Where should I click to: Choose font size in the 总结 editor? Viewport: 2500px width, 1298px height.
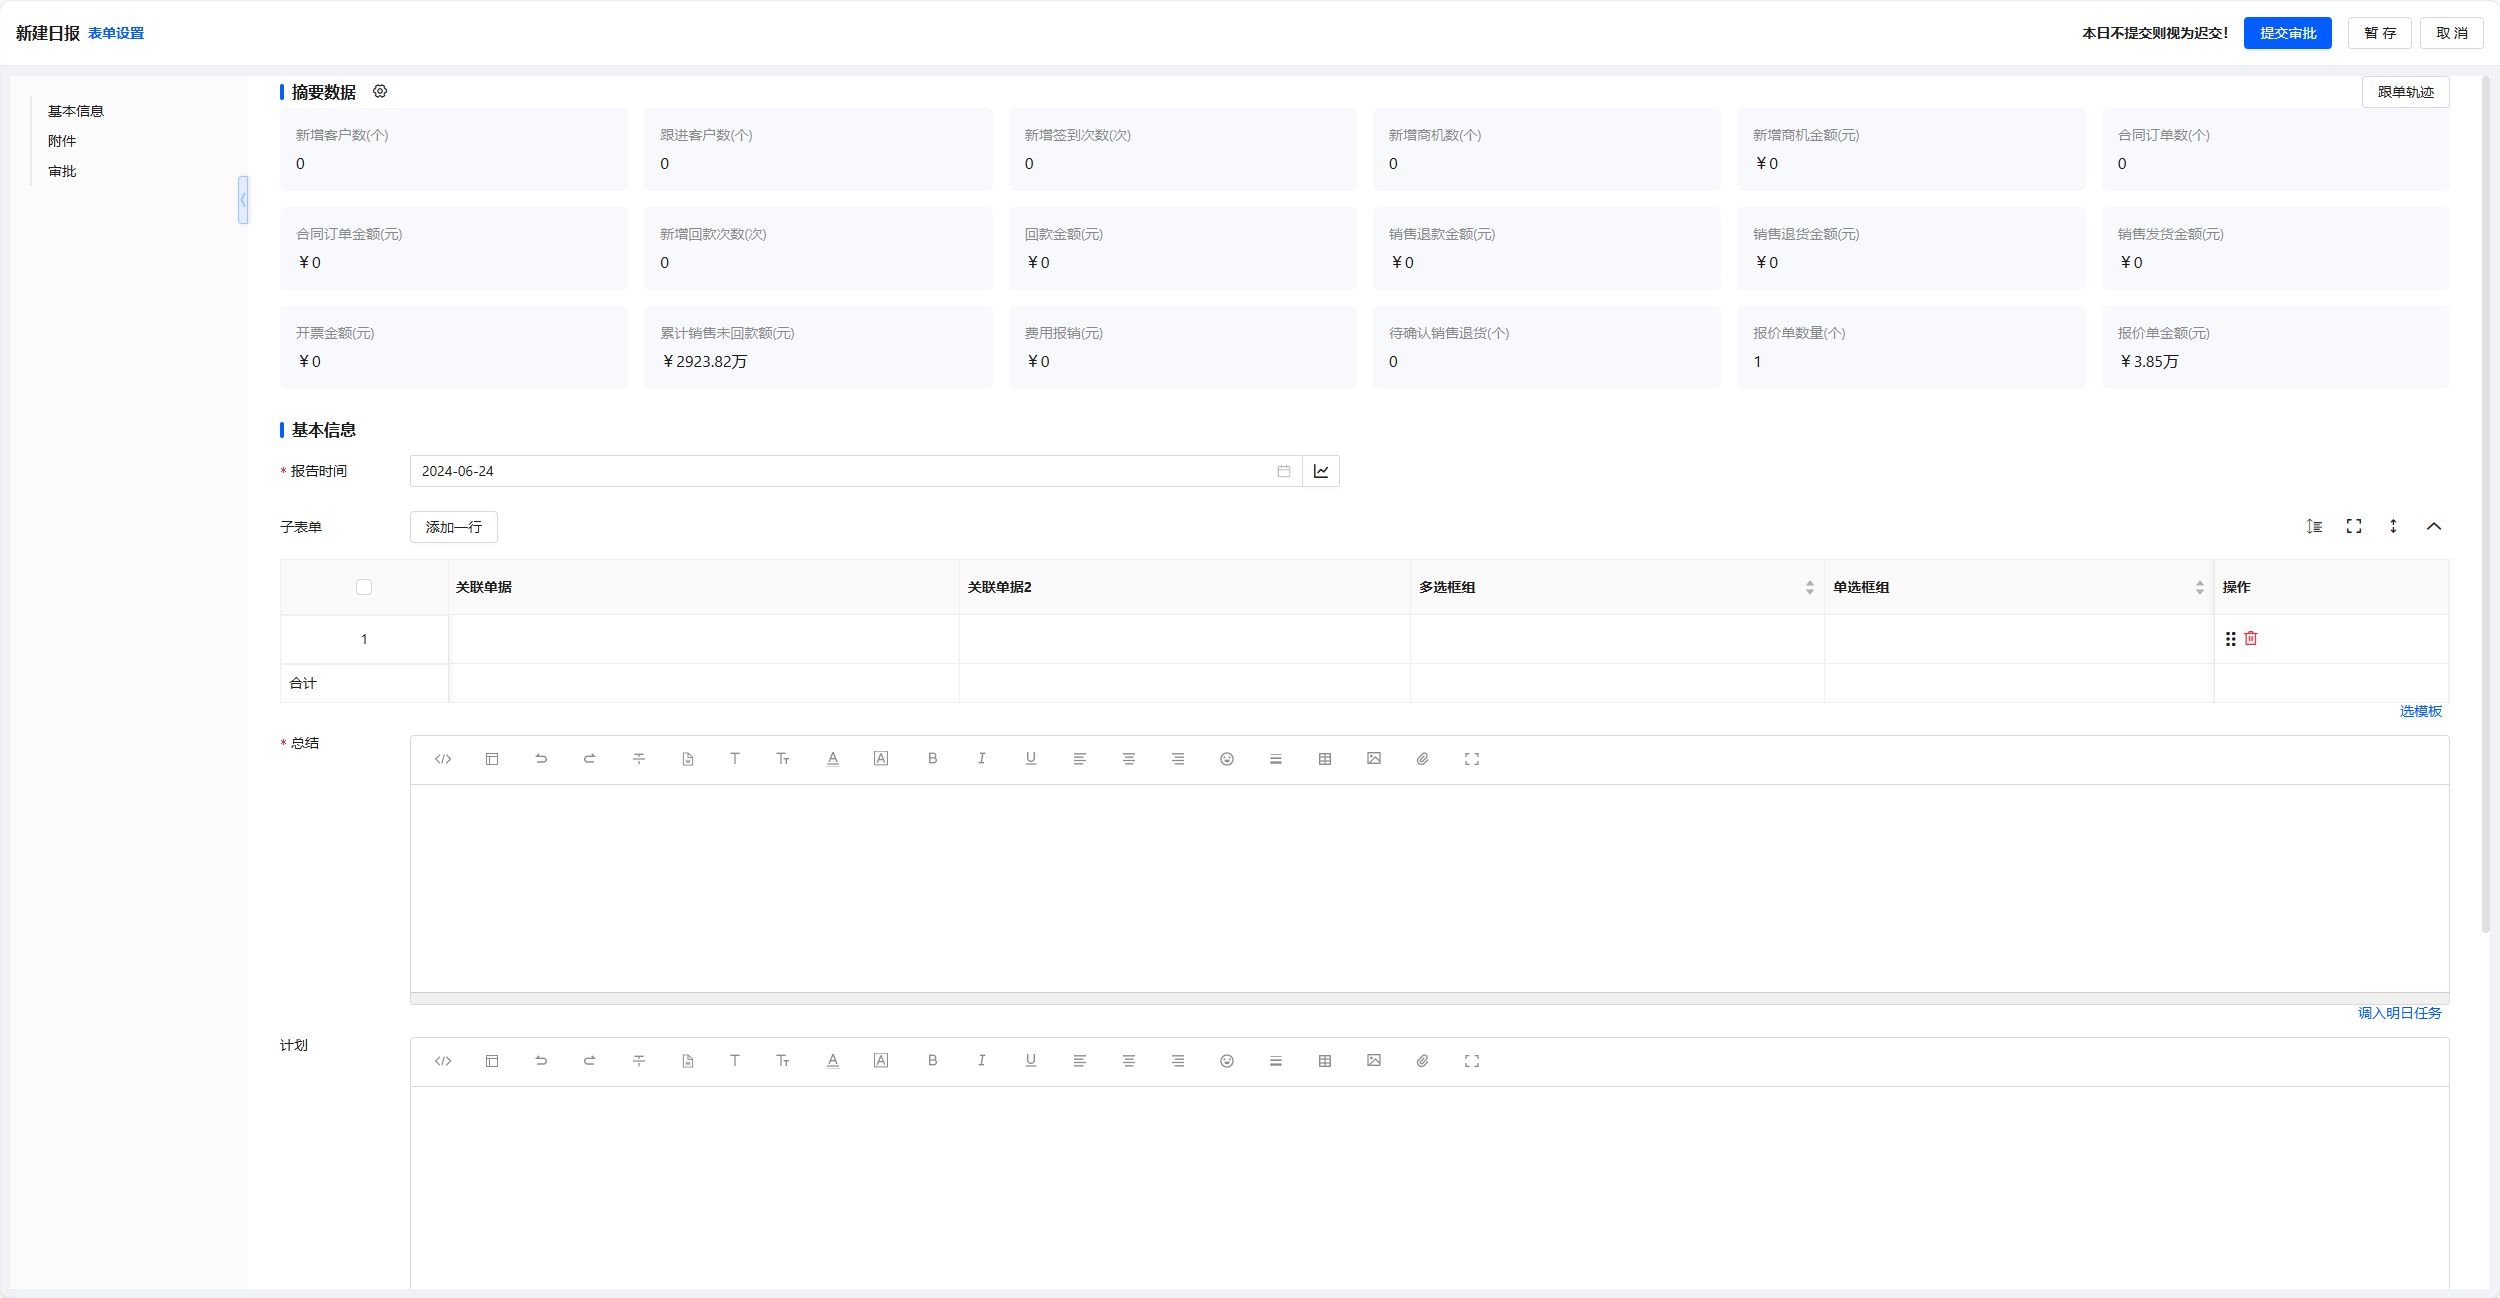[x=783, y=759]
